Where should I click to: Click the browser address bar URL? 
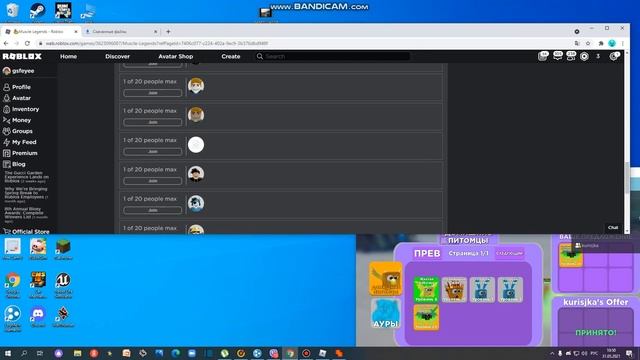pos(157,43)
